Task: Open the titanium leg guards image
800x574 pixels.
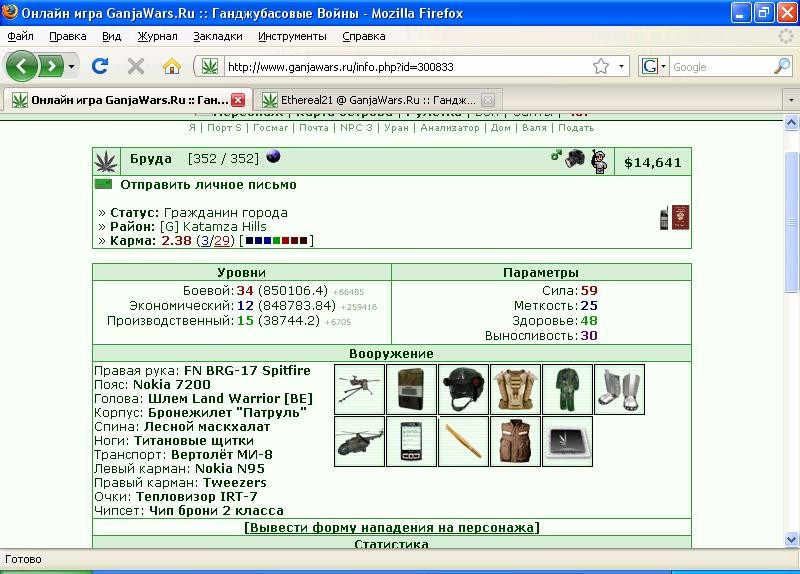Action: pyautogui.click(x=620, y=389)
